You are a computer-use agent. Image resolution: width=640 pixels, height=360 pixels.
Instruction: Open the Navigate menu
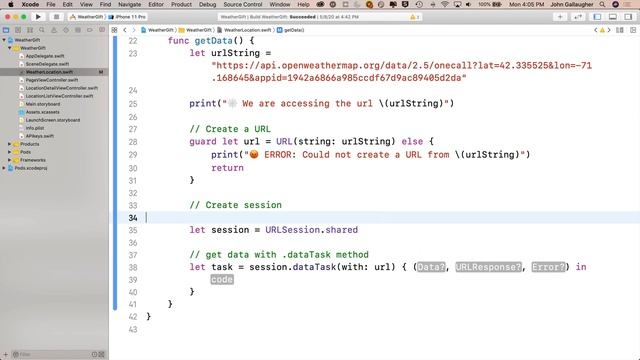pyautogui.click(x=129, y=4)
